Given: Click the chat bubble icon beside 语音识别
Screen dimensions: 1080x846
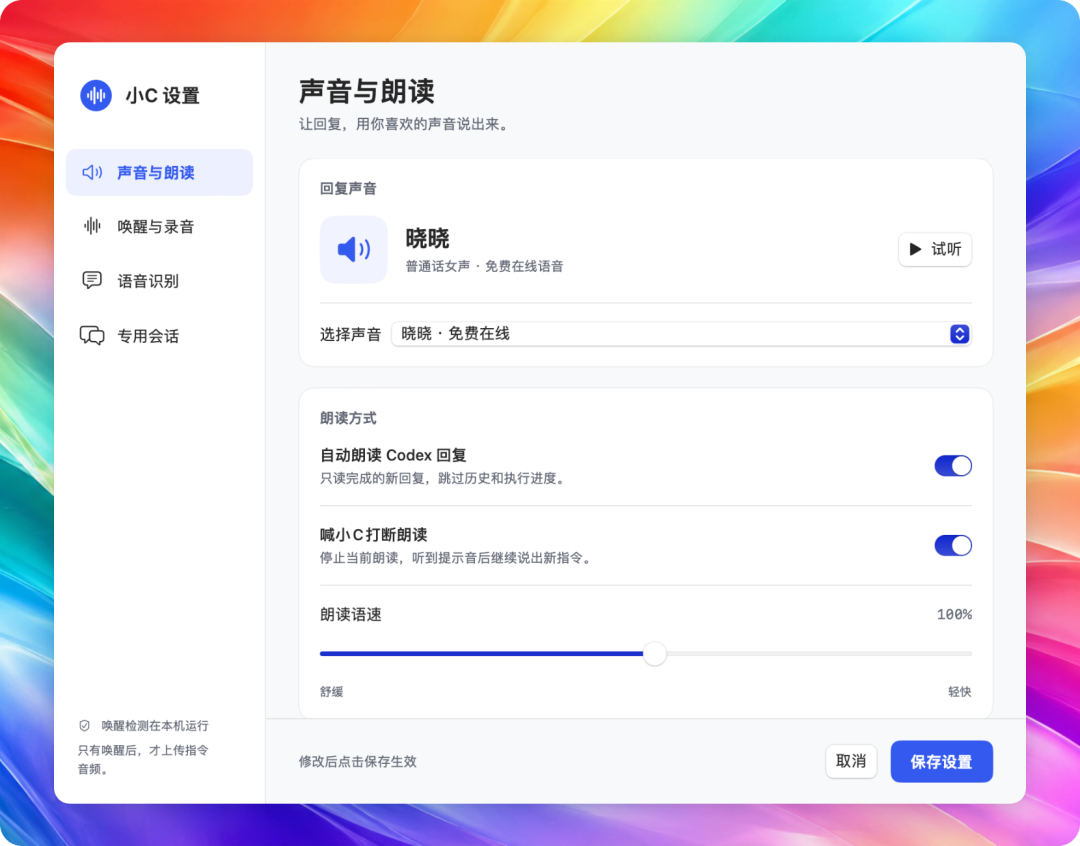Looking at the screenshot, I should pos(92,280).
